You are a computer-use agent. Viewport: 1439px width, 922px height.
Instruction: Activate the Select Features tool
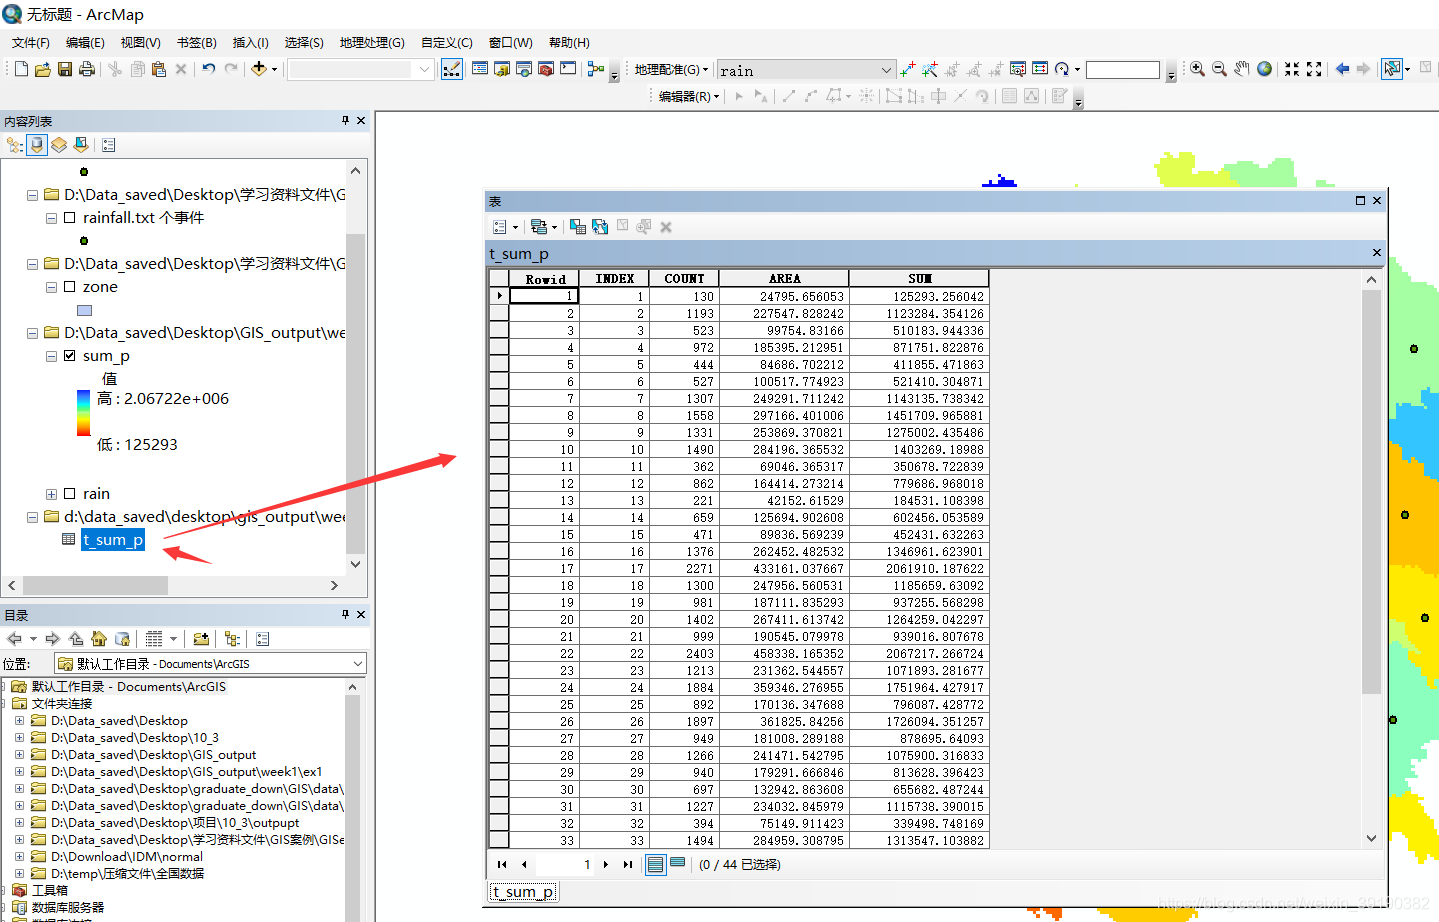(1392, 69)
